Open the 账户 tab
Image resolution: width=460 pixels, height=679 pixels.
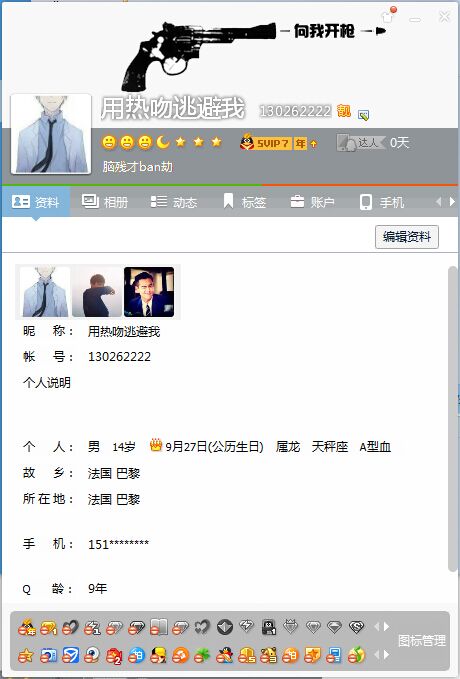coord(312,202)
